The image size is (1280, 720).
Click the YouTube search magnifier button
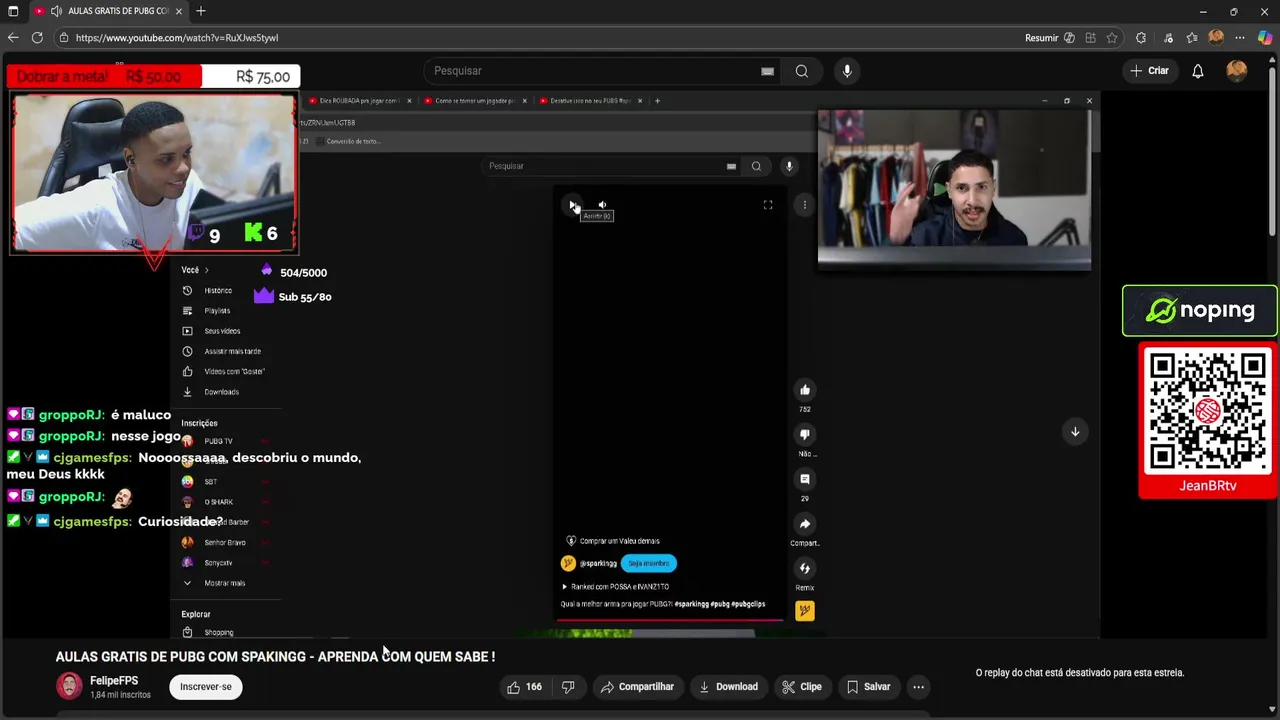(x=802, y=71)
